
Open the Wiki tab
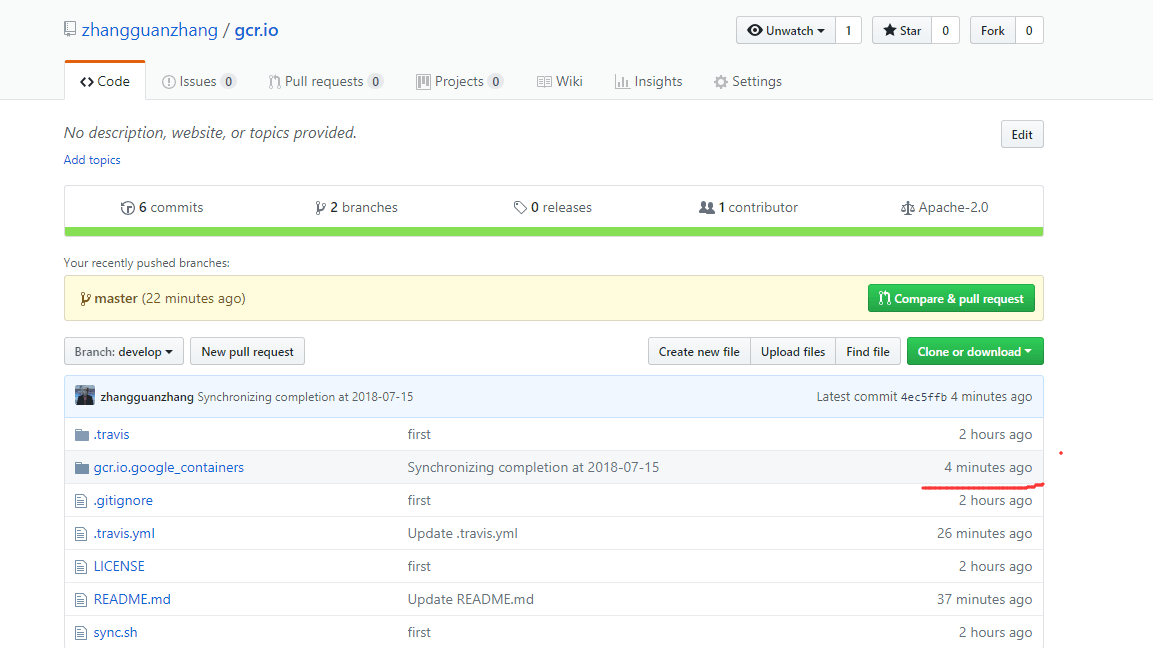coord(560,81)
